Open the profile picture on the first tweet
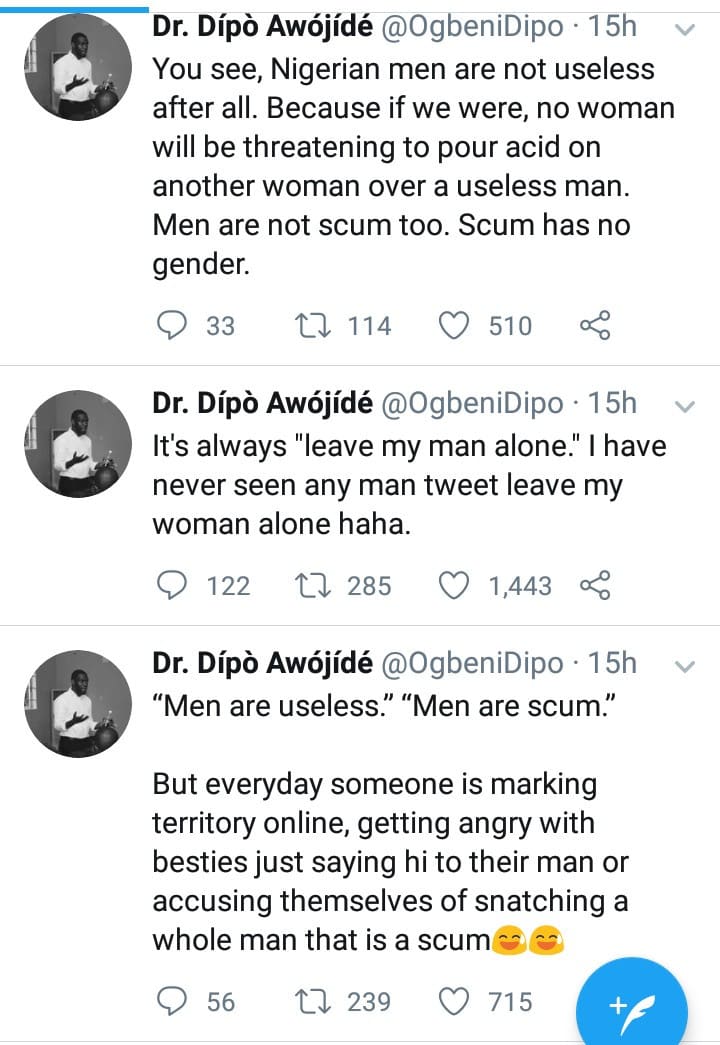The image size is (720, 1045). coord(77,68)
